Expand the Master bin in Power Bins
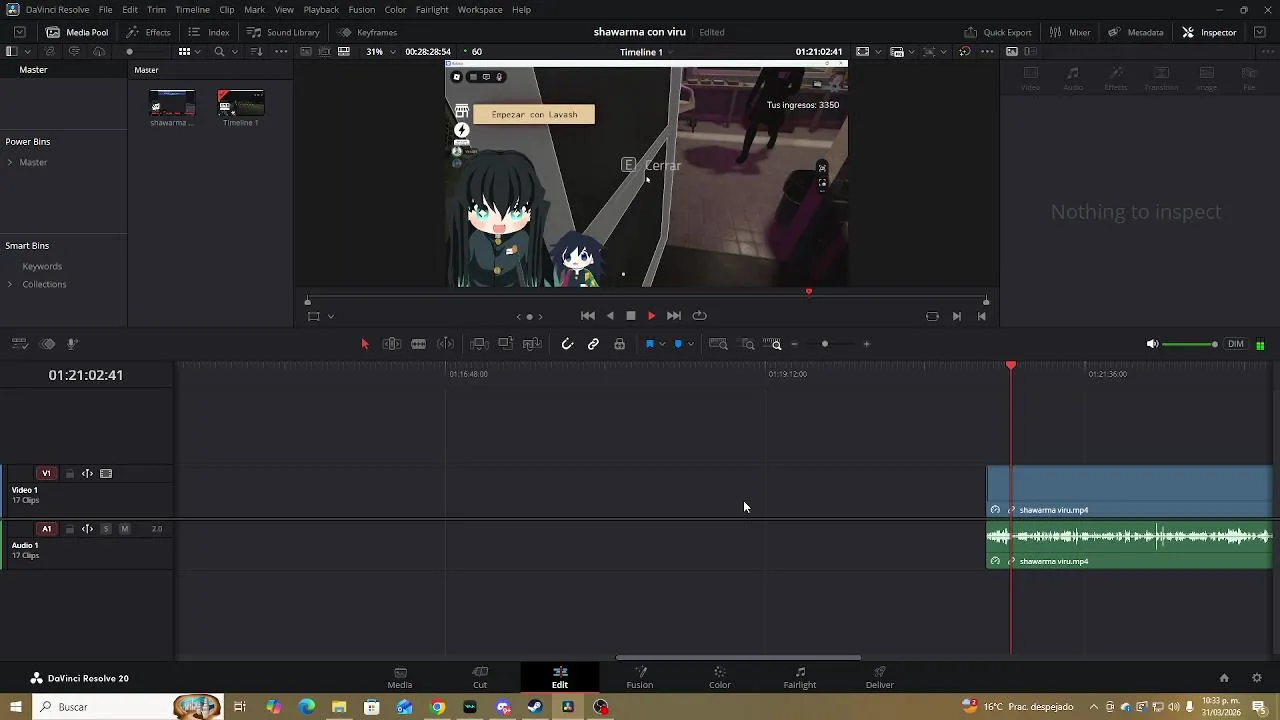This screenshot has width=1280, height=720. [x=10, y=162]
